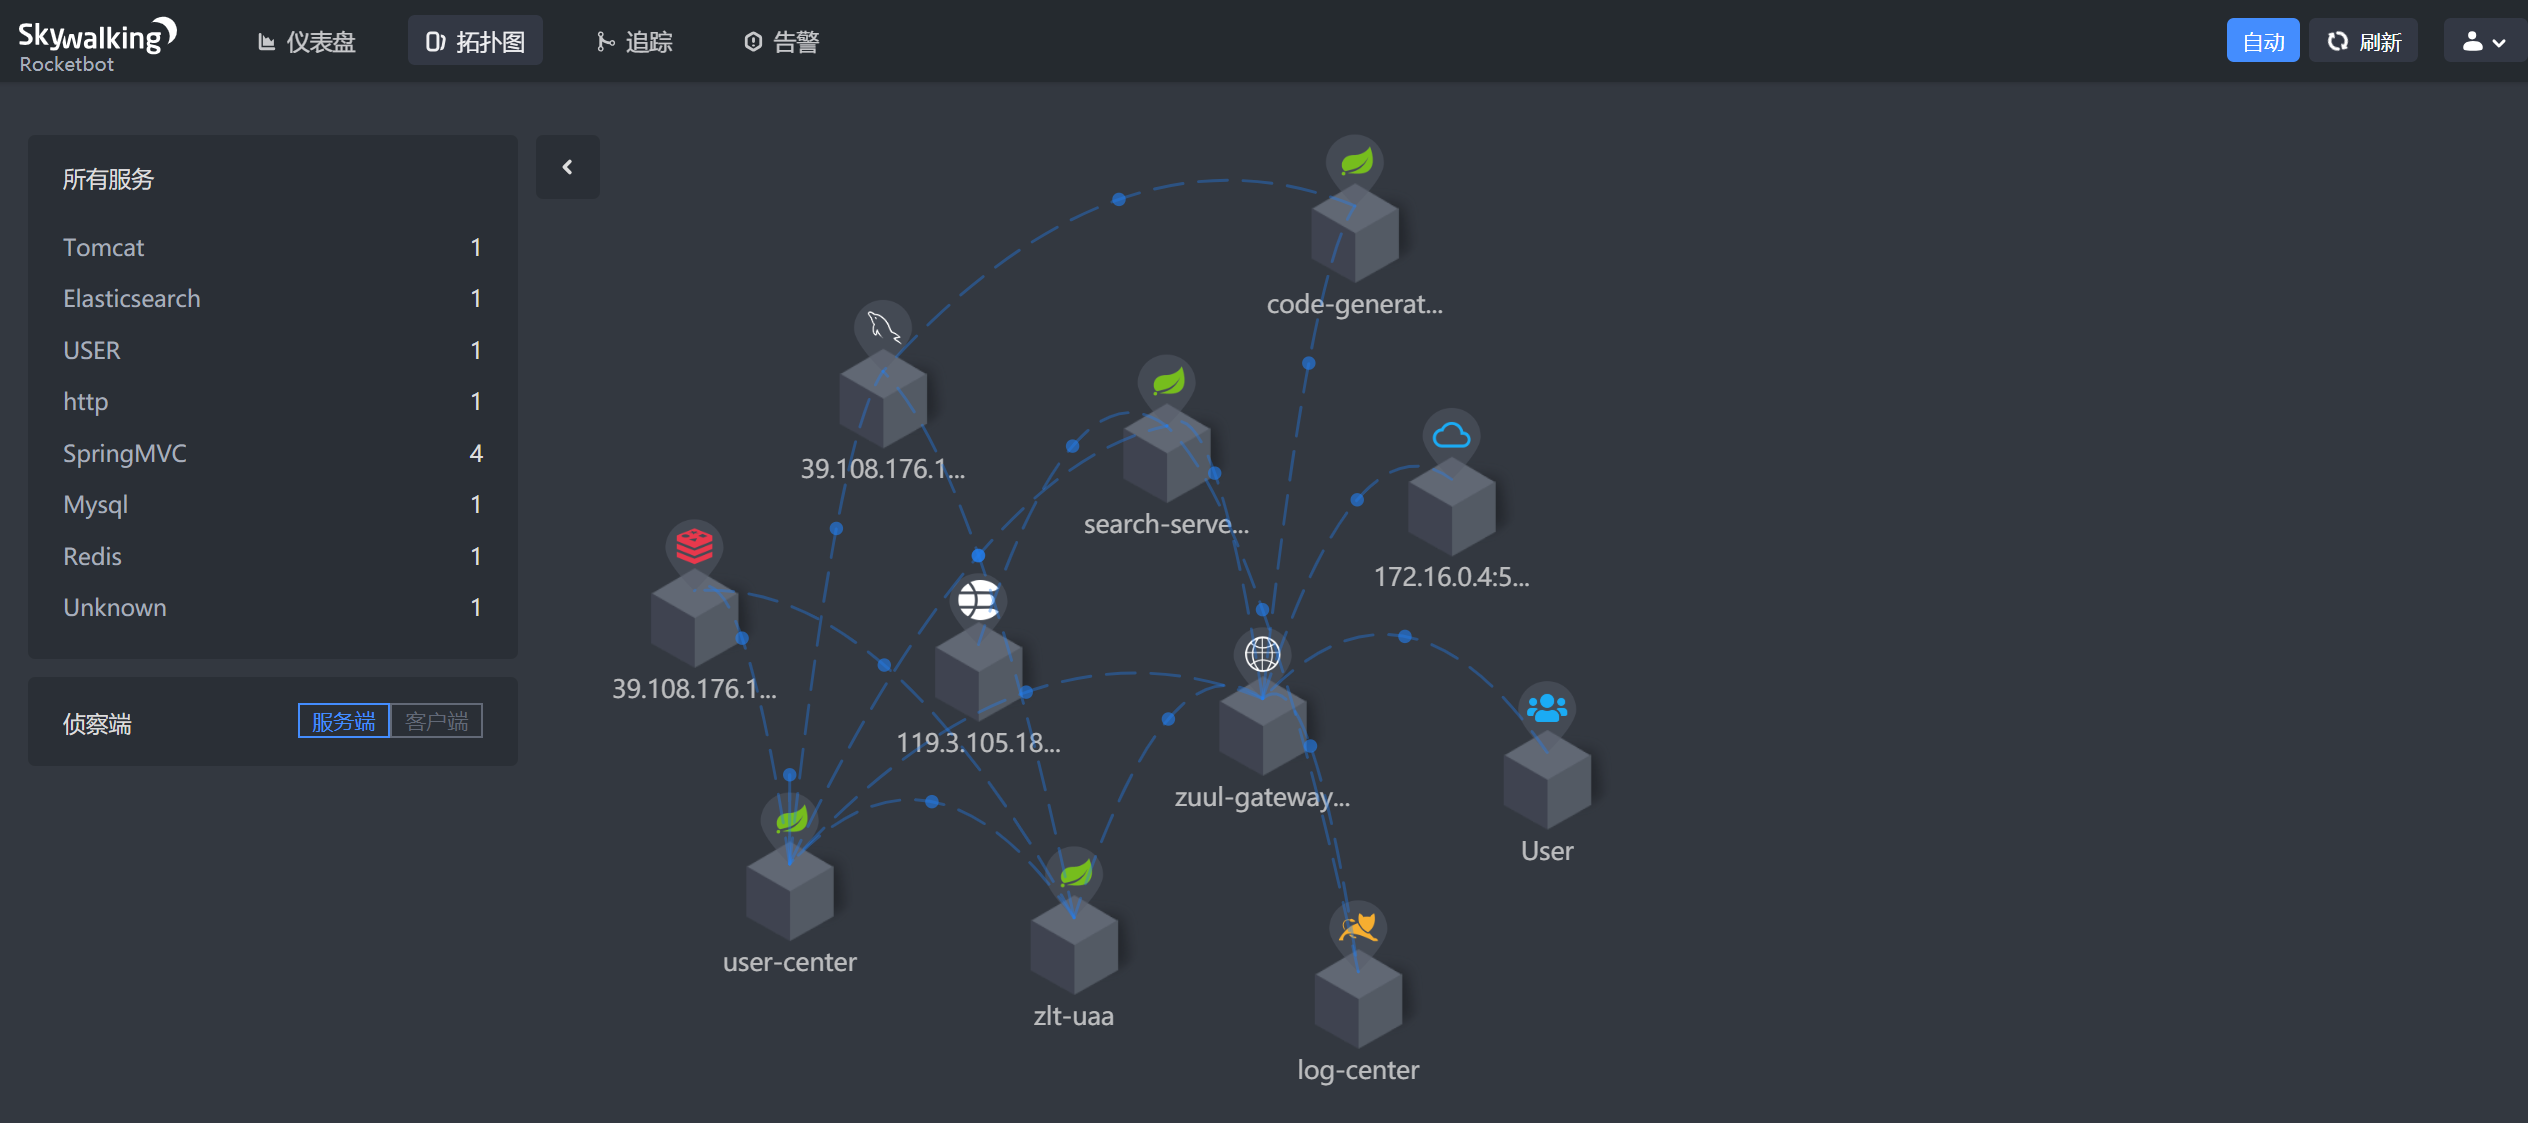
Task: Expand the Unknown service category
Action: [x=111, y=607]
